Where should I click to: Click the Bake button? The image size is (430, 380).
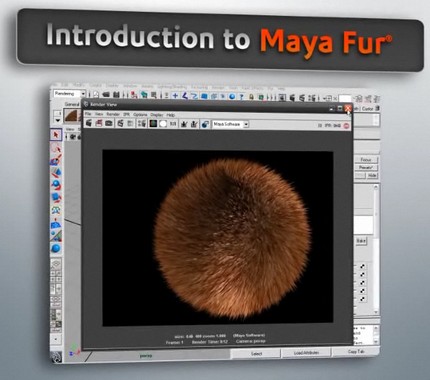coord(360,241)
